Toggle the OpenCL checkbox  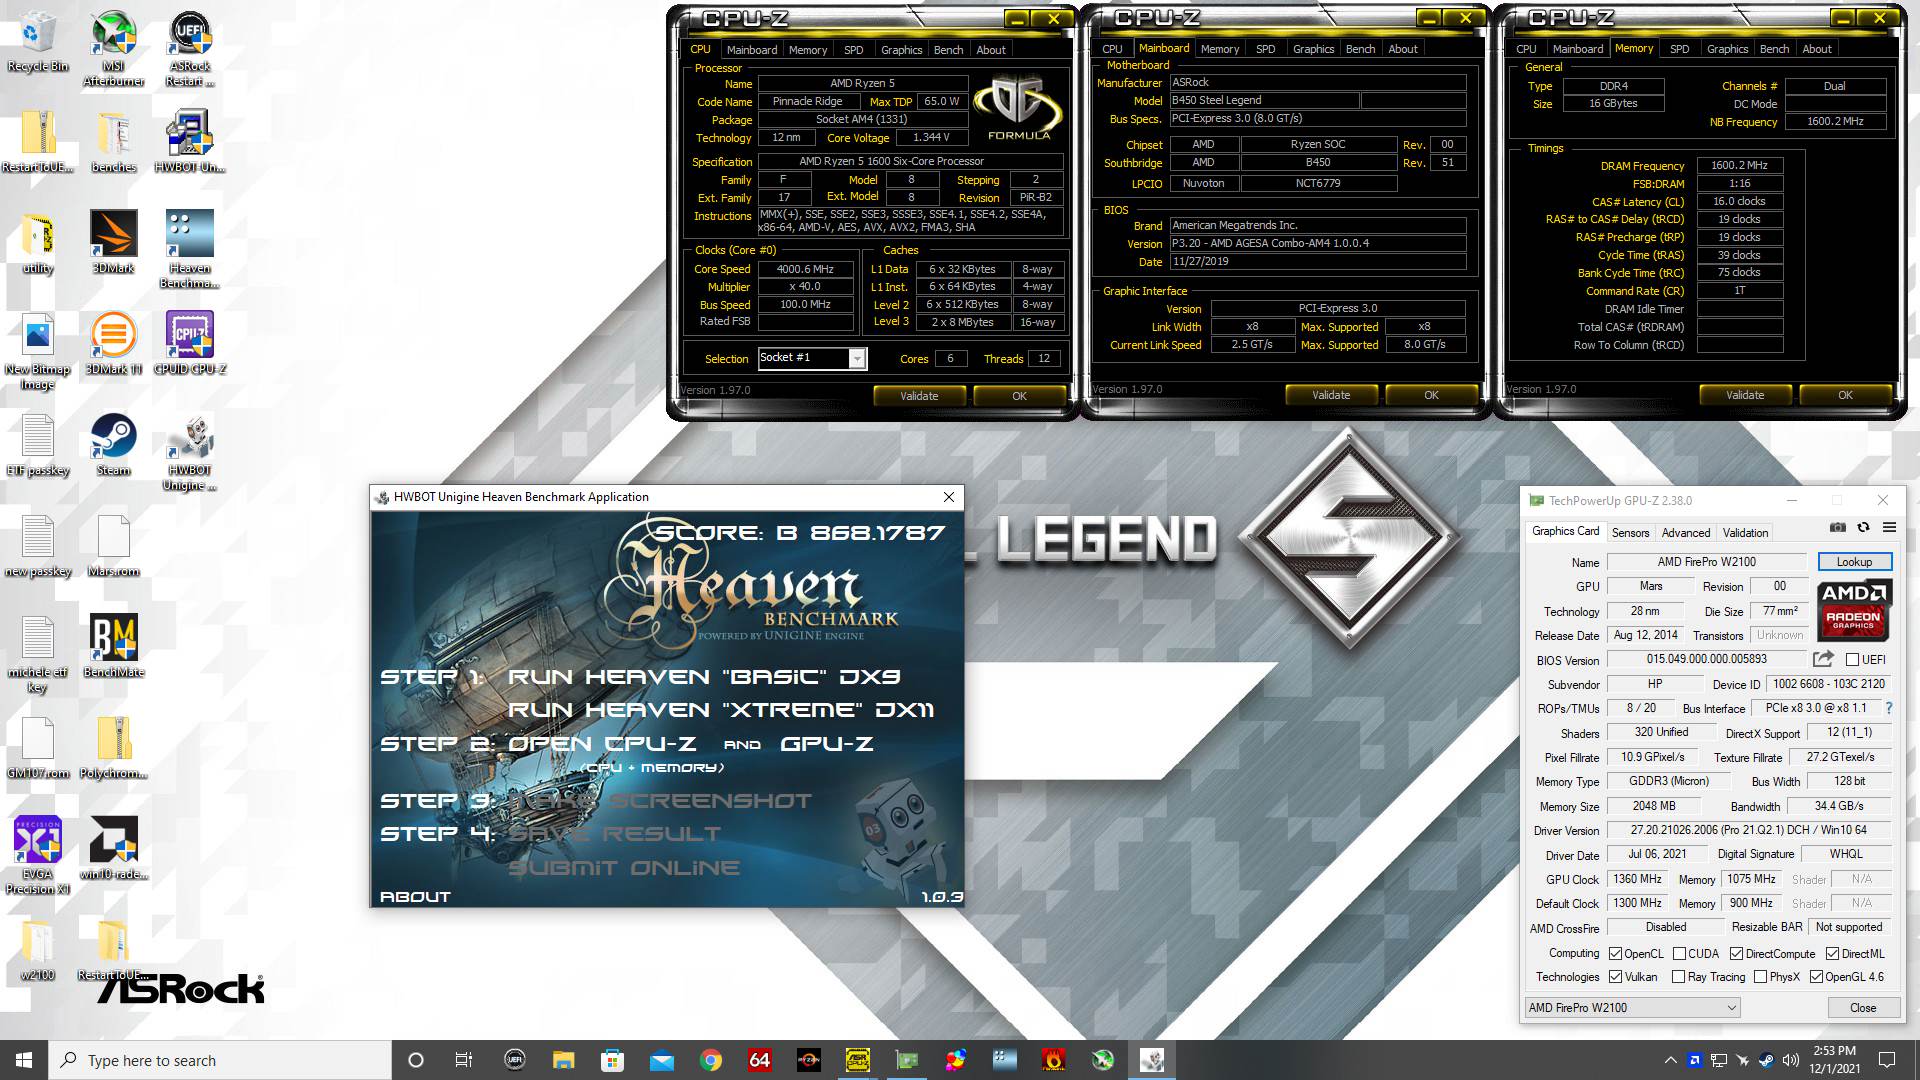pyautogui.click(x=1615, y=954)
